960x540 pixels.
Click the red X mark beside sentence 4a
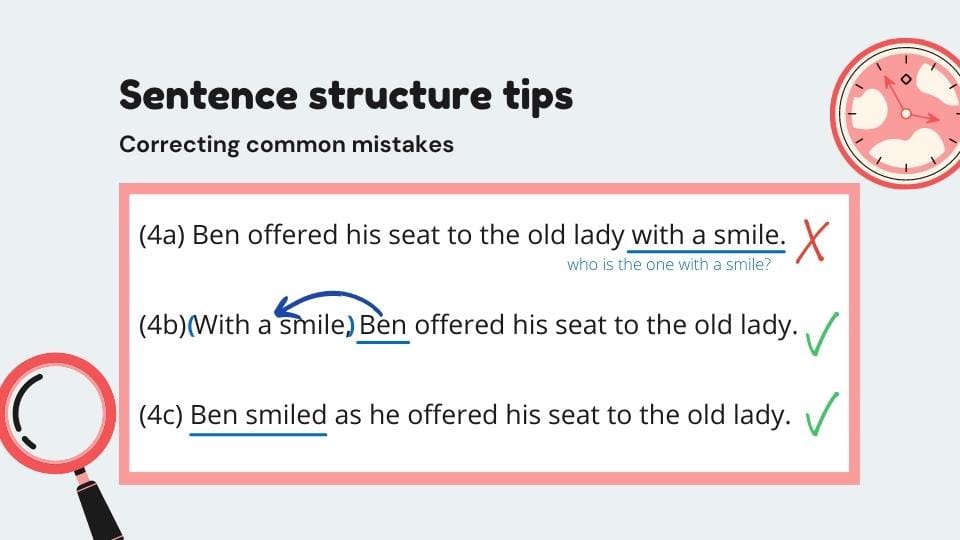pyautogui.click(x=813, y=243)
